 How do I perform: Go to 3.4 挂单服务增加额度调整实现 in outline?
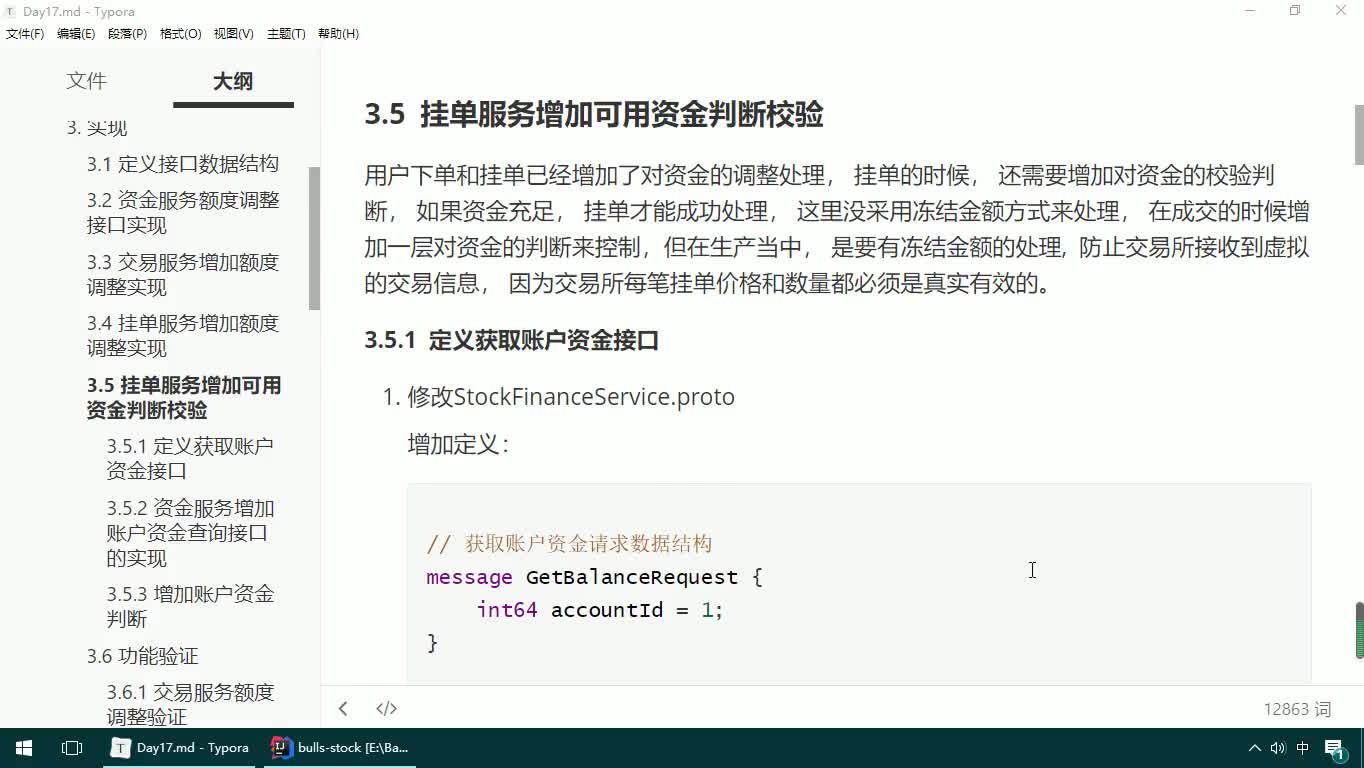(x=183, y=336)
